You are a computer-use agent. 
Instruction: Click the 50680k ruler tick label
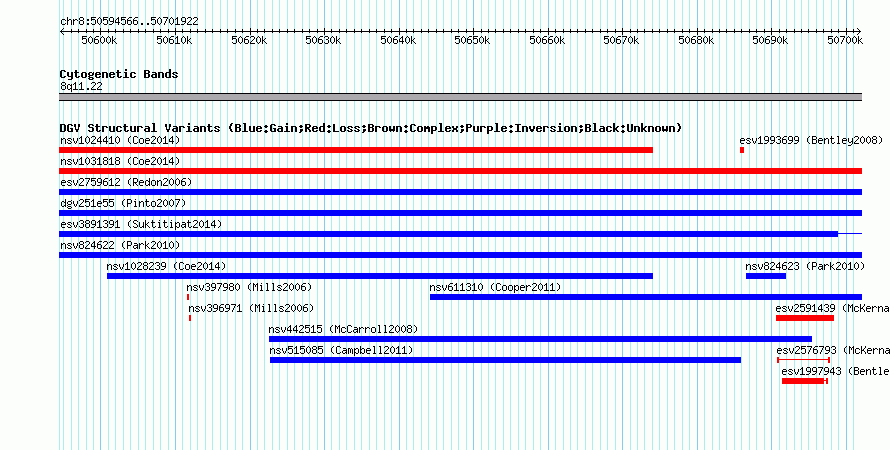coord(697,40)
